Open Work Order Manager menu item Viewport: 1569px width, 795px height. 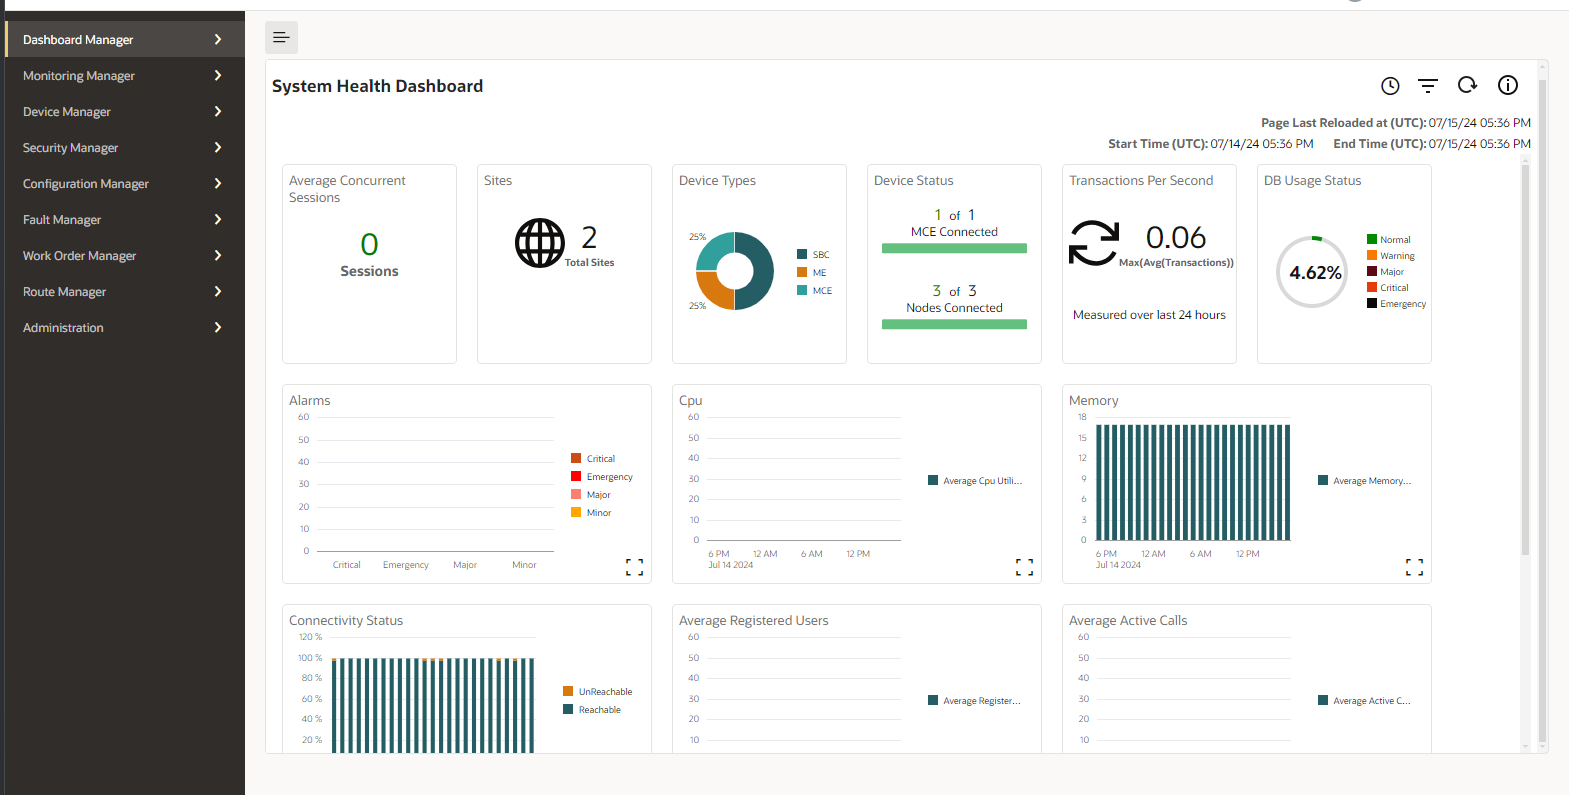(x=125, y=255)
